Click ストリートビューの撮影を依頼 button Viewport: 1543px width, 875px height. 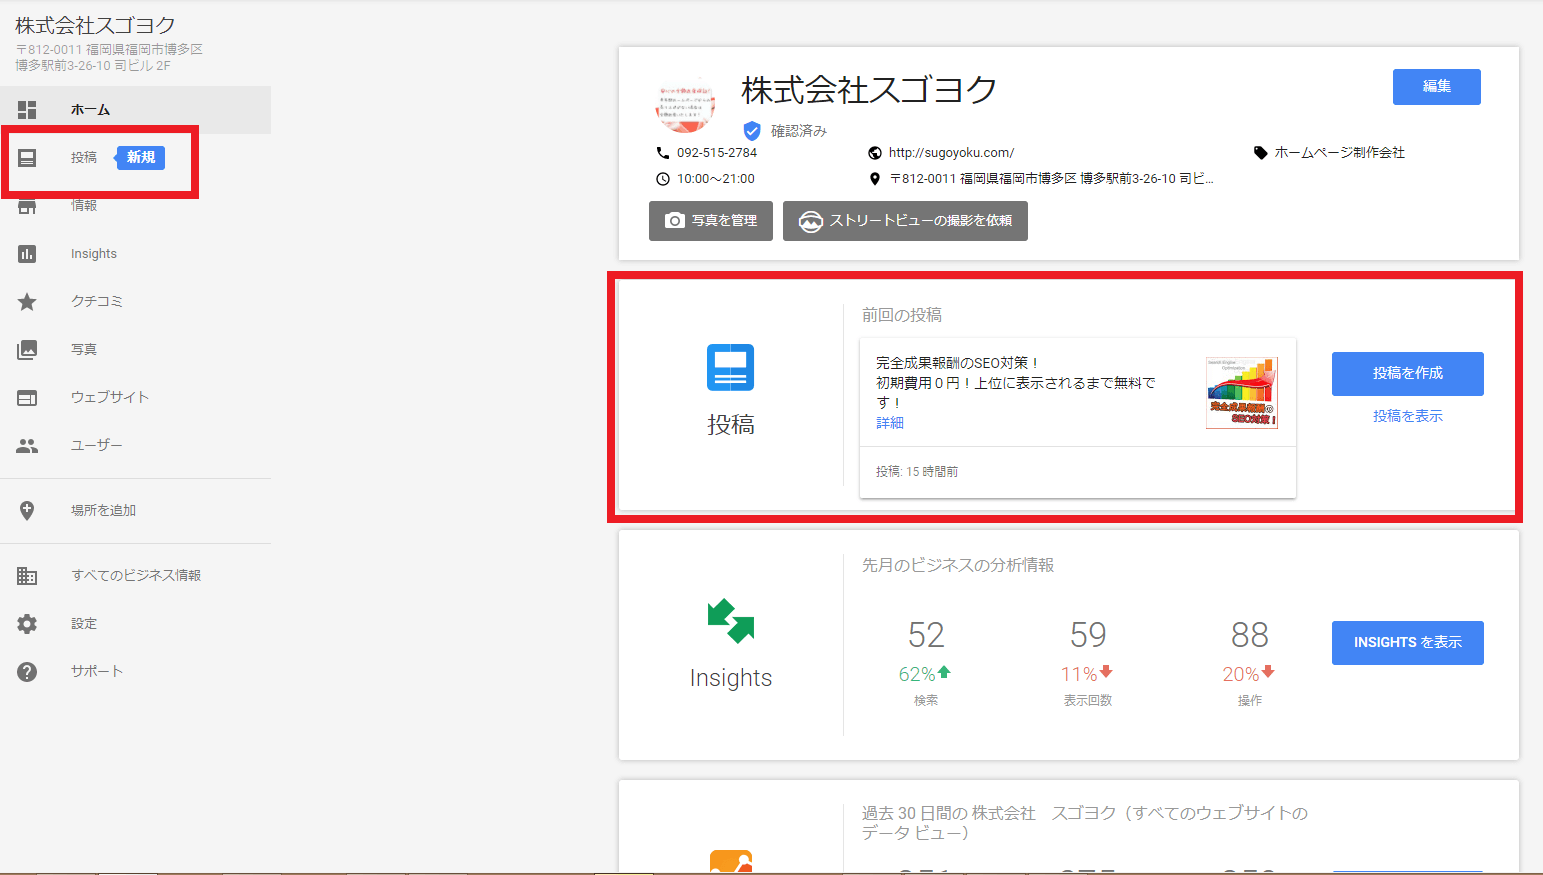coord(905,221)
